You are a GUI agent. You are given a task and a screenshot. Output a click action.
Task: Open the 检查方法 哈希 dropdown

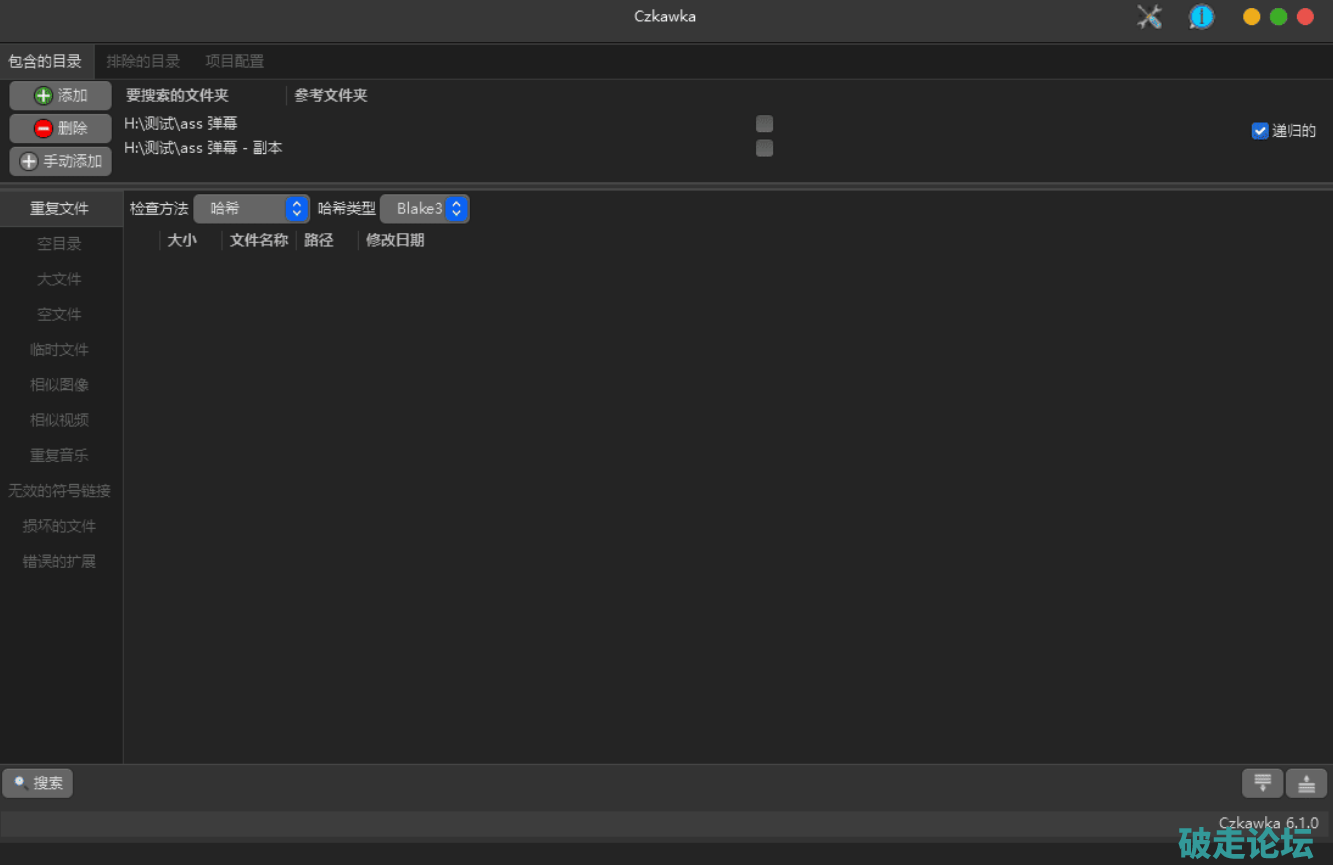252,209
